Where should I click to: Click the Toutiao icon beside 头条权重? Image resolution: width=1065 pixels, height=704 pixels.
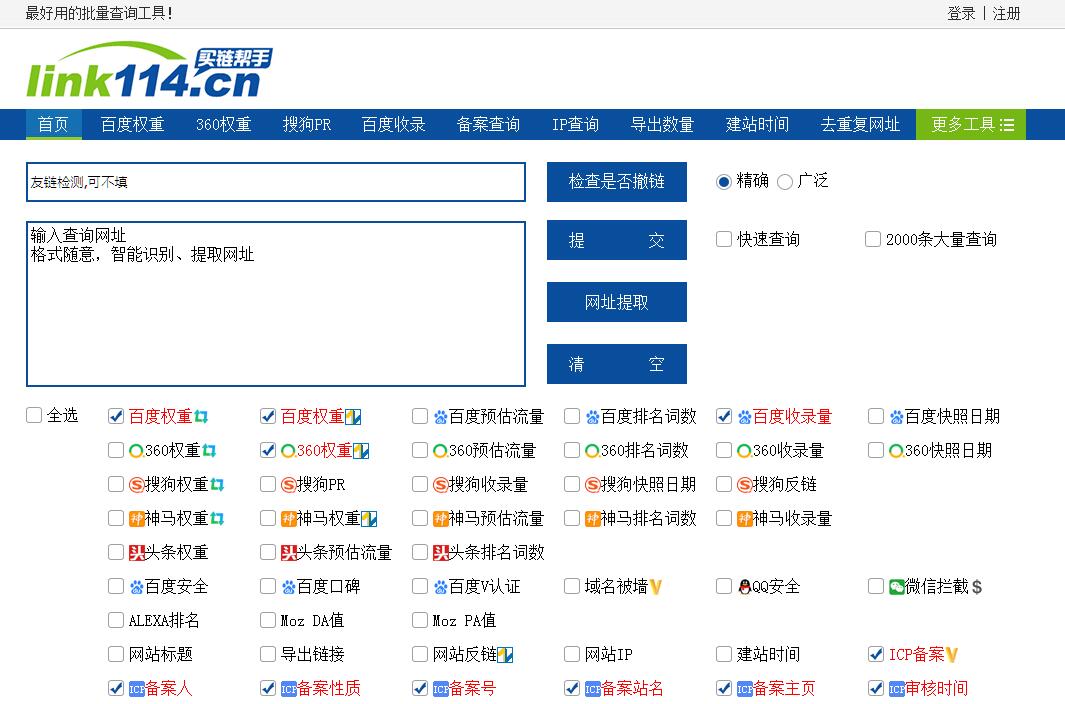click(x=137, y=553)
